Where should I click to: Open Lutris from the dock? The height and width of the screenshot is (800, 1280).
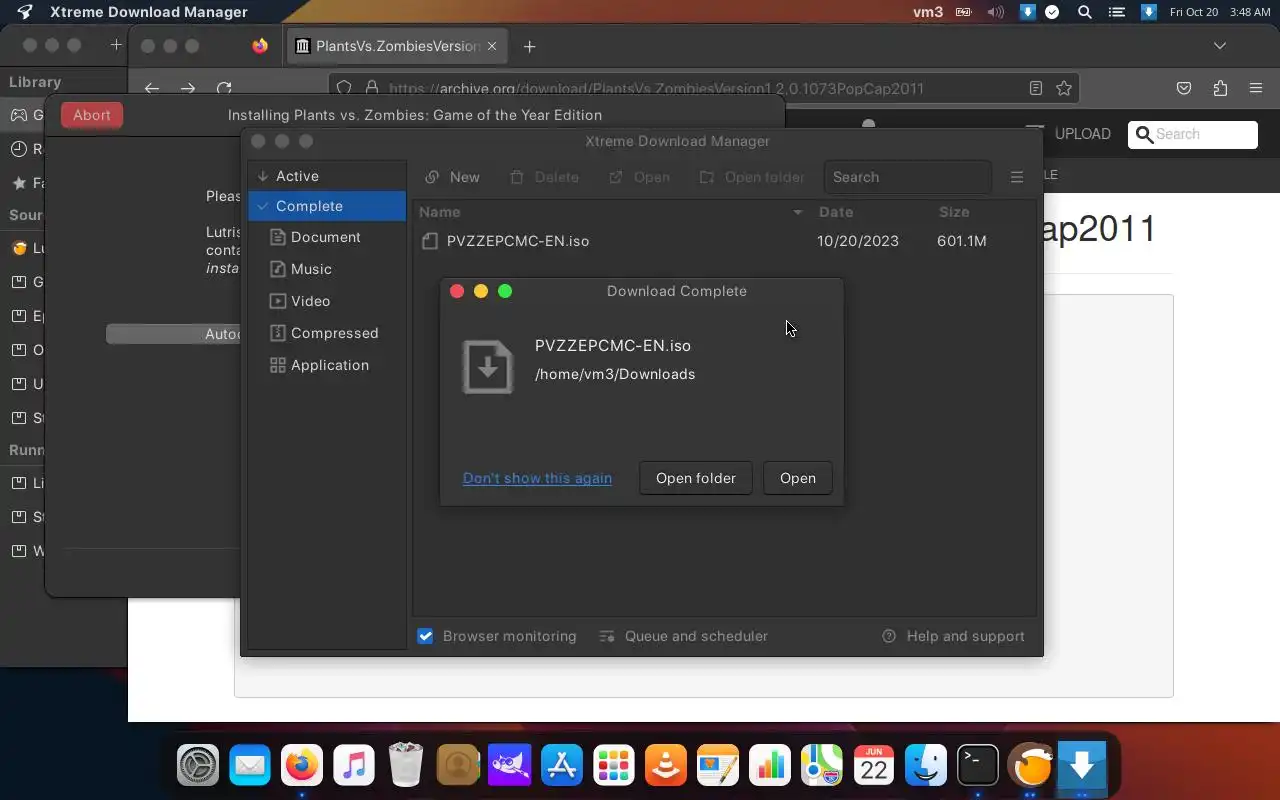click(x=1030, y=767)
